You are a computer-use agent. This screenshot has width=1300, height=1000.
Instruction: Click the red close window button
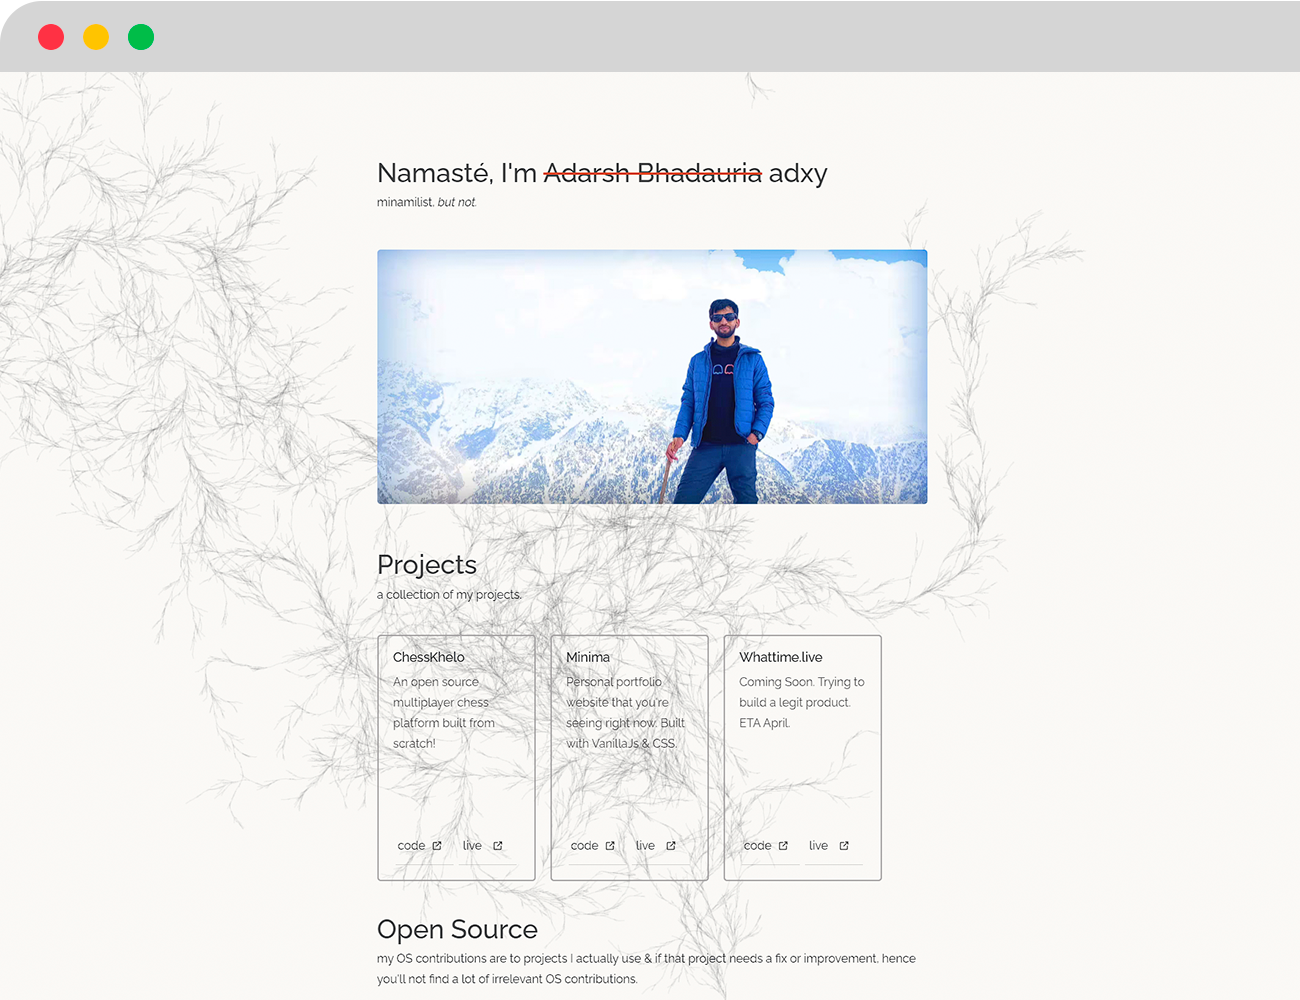[x=51, y=37]
